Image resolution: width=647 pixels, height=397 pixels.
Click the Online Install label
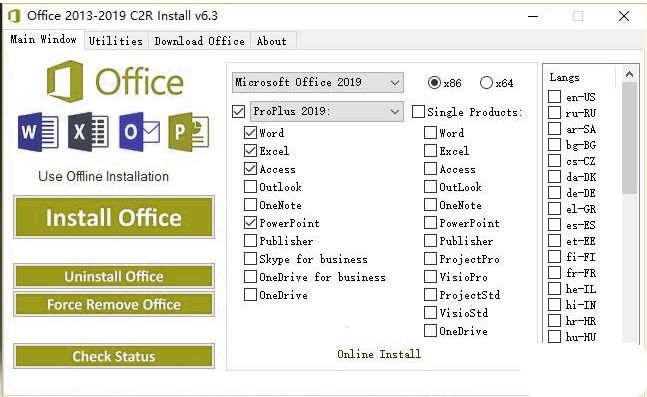[379, 354]
